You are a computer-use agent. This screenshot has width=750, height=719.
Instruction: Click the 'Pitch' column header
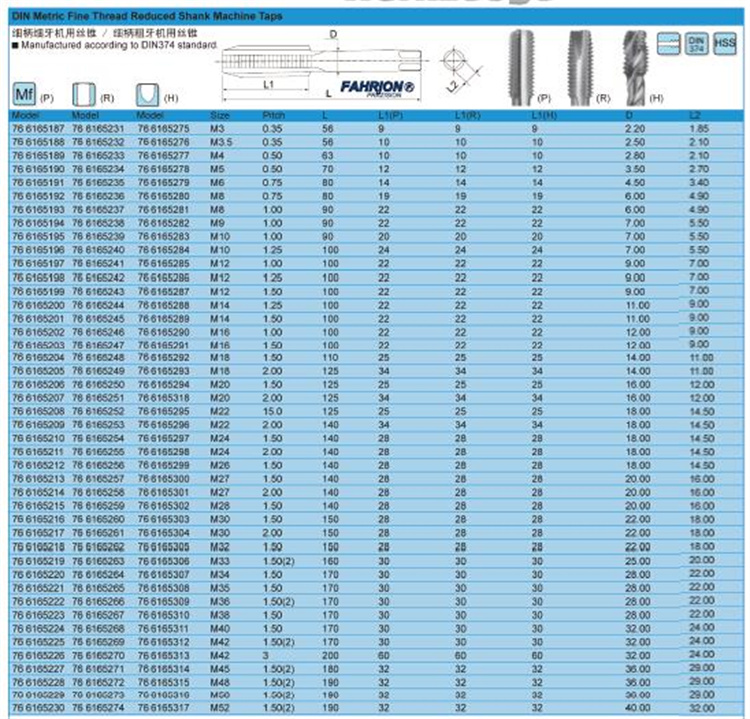(273, 115)
